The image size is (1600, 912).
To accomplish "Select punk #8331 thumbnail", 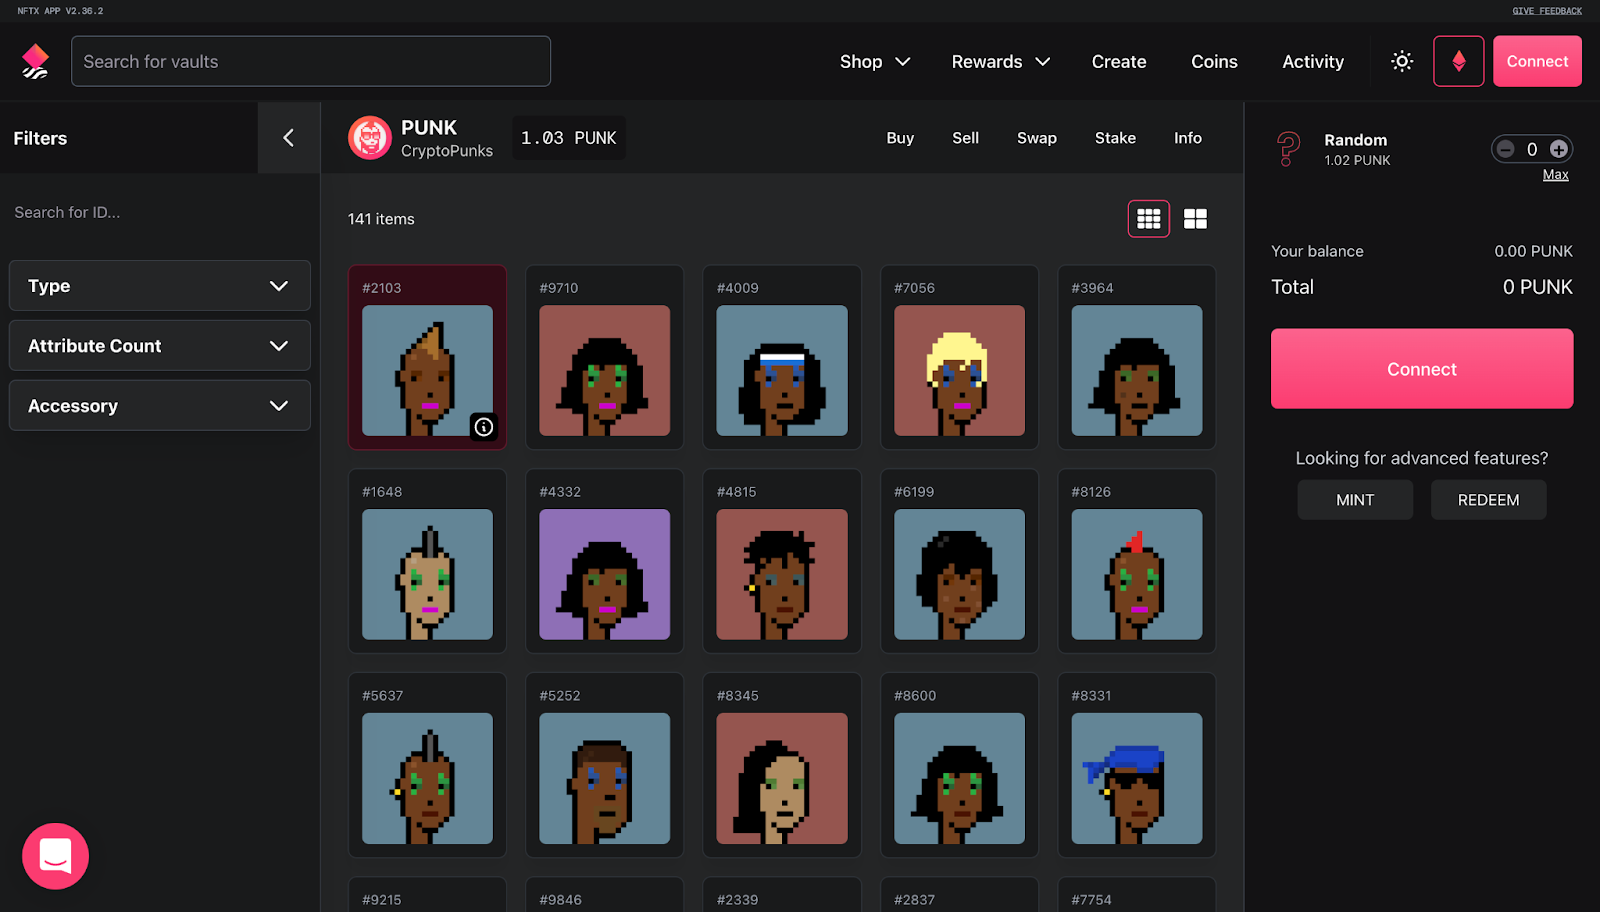I will pos(1137,778).
